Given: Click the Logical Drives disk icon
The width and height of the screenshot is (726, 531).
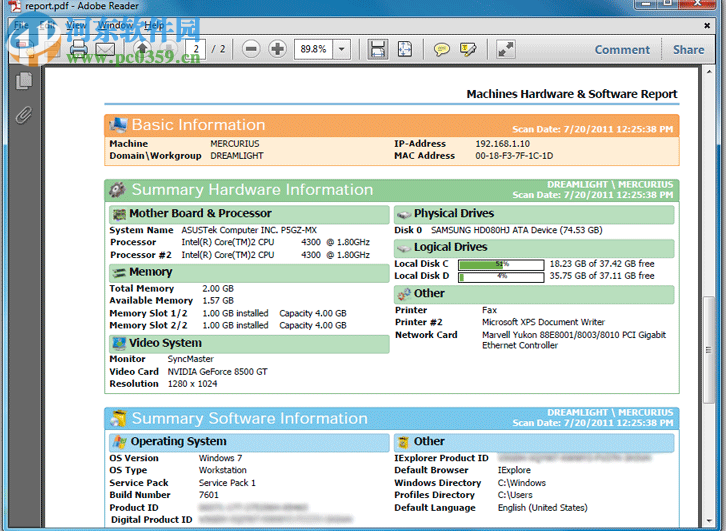Looking at the screenshot, I should (404, 248).
